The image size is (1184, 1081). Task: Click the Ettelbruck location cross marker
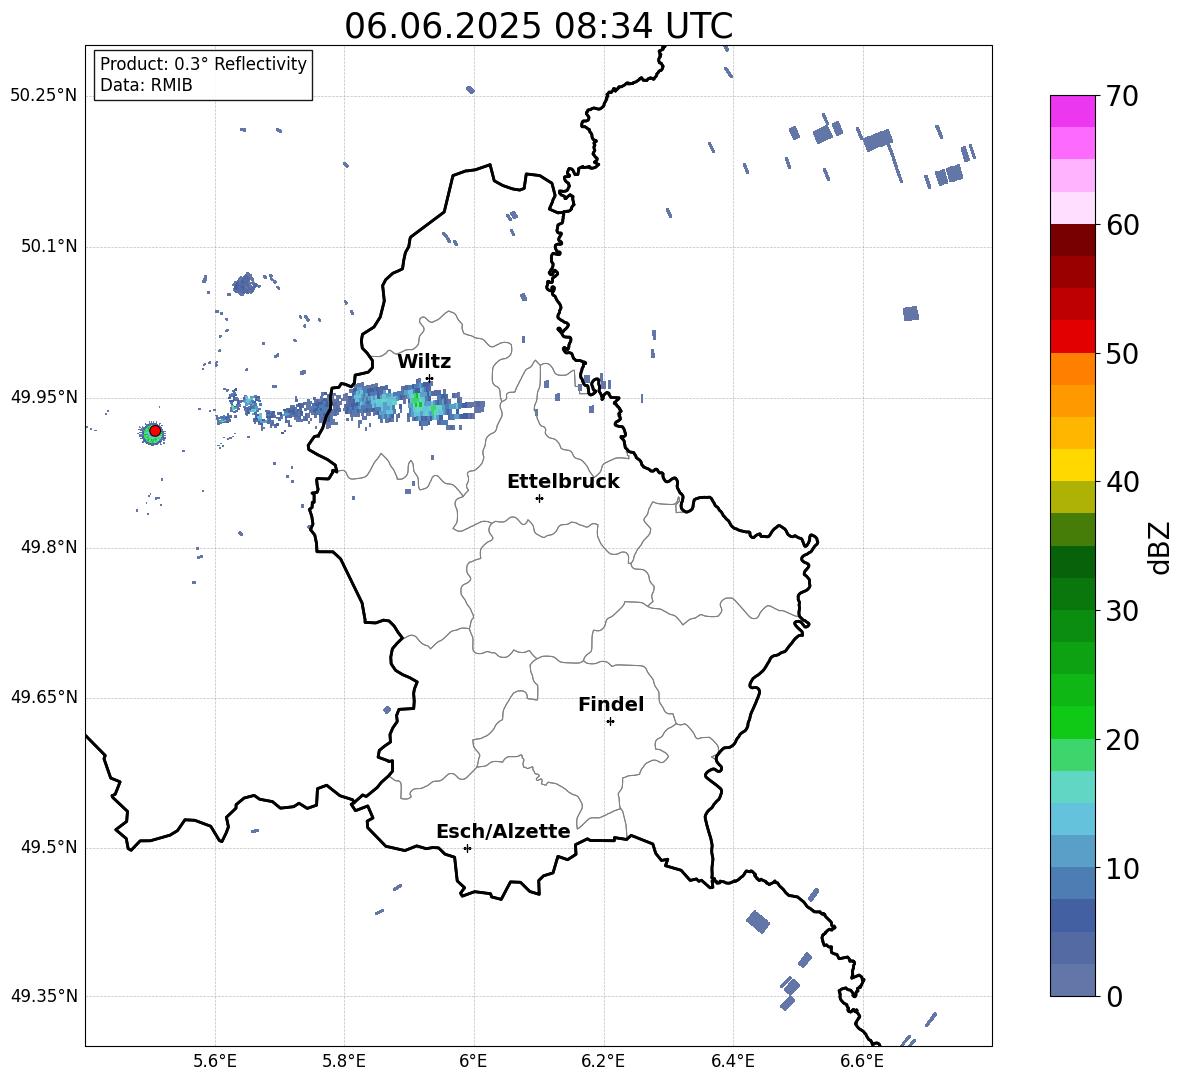pos(539,498)
